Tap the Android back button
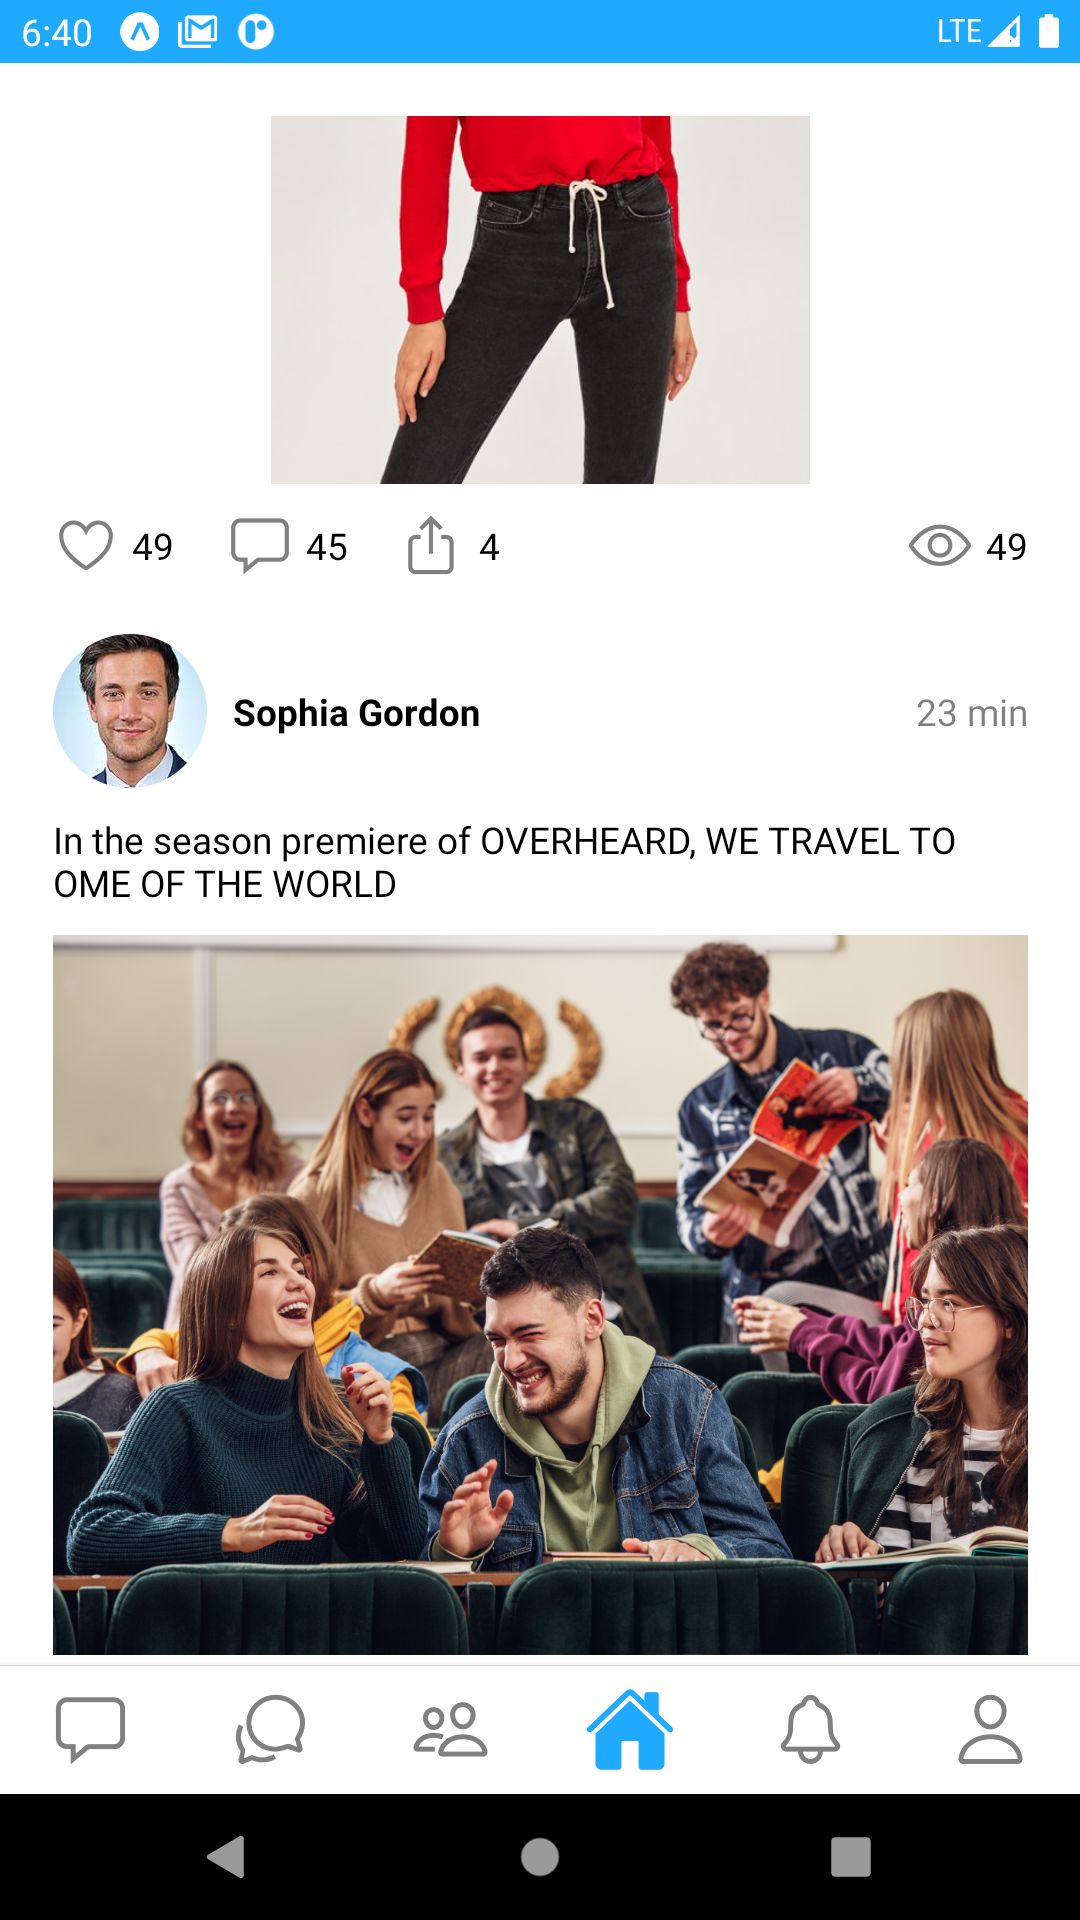The height and width of the screenshot is (1920, 1080). (x=226, y=1857)
